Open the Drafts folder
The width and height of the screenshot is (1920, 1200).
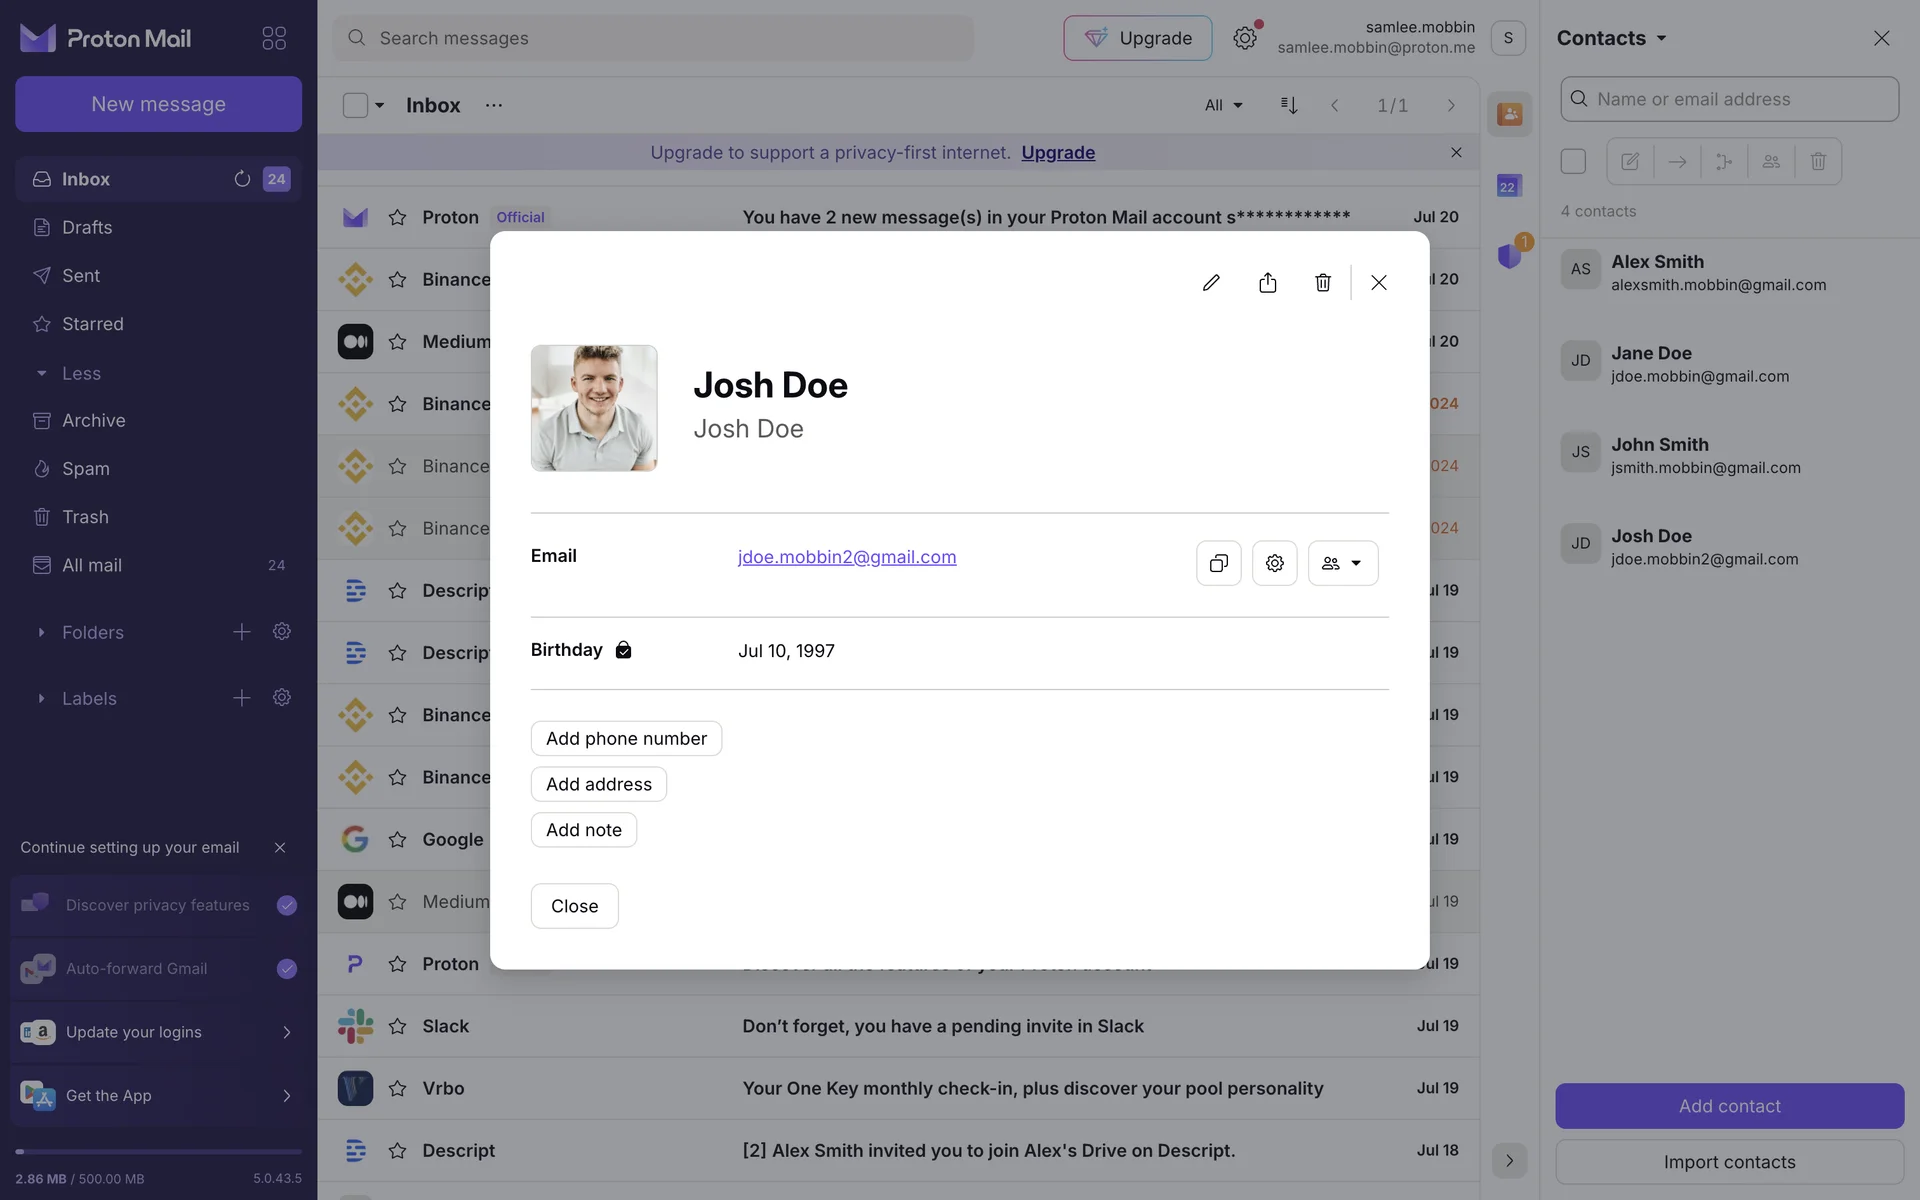pyautogui.click(x=87, y=227)
